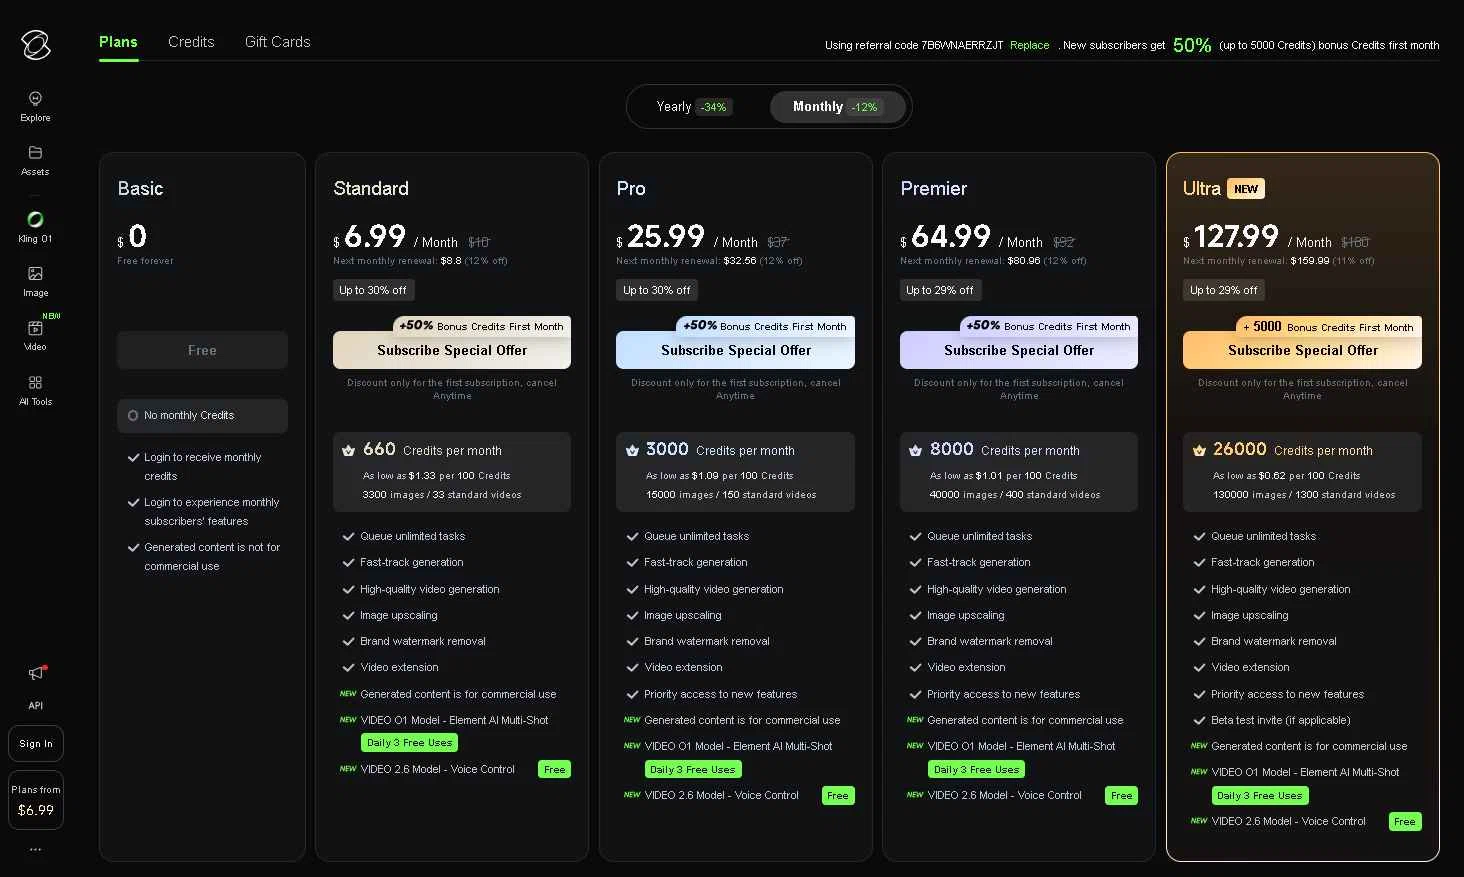Image resolution: width=1464 pixels, height=877 pixels.
Task: Click Ultra plan +5000 Bonus Credits banner
Action: [1329, 326]
